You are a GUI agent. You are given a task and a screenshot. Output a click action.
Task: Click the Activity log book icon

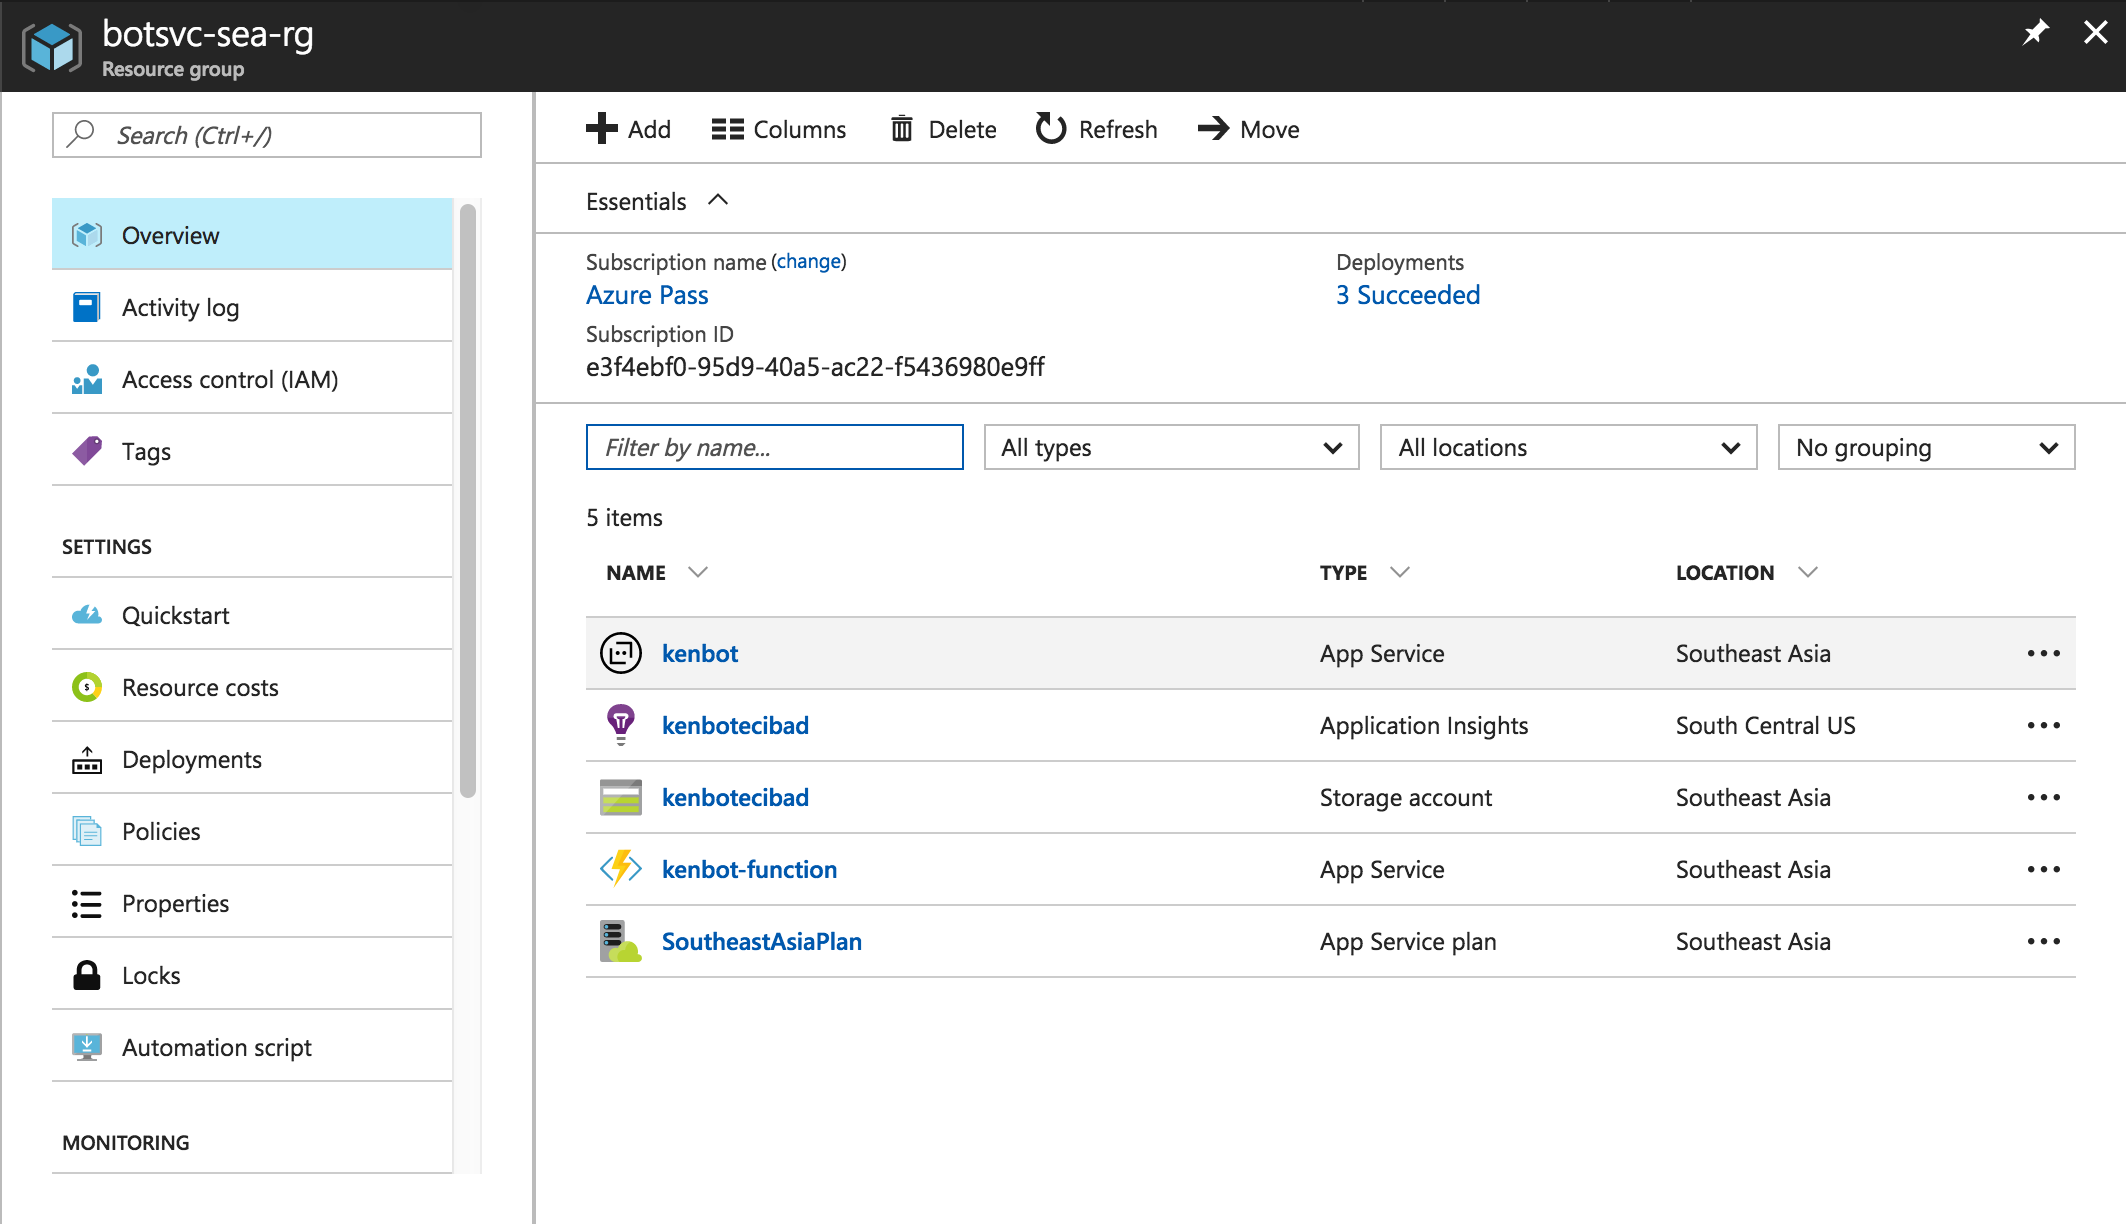click(87, 307)
